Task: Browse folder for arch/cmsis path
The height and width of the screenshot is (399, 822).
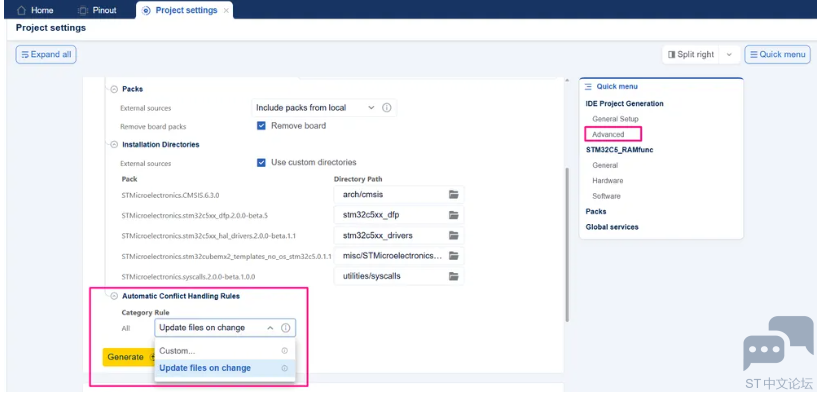Action: (453, 195)
